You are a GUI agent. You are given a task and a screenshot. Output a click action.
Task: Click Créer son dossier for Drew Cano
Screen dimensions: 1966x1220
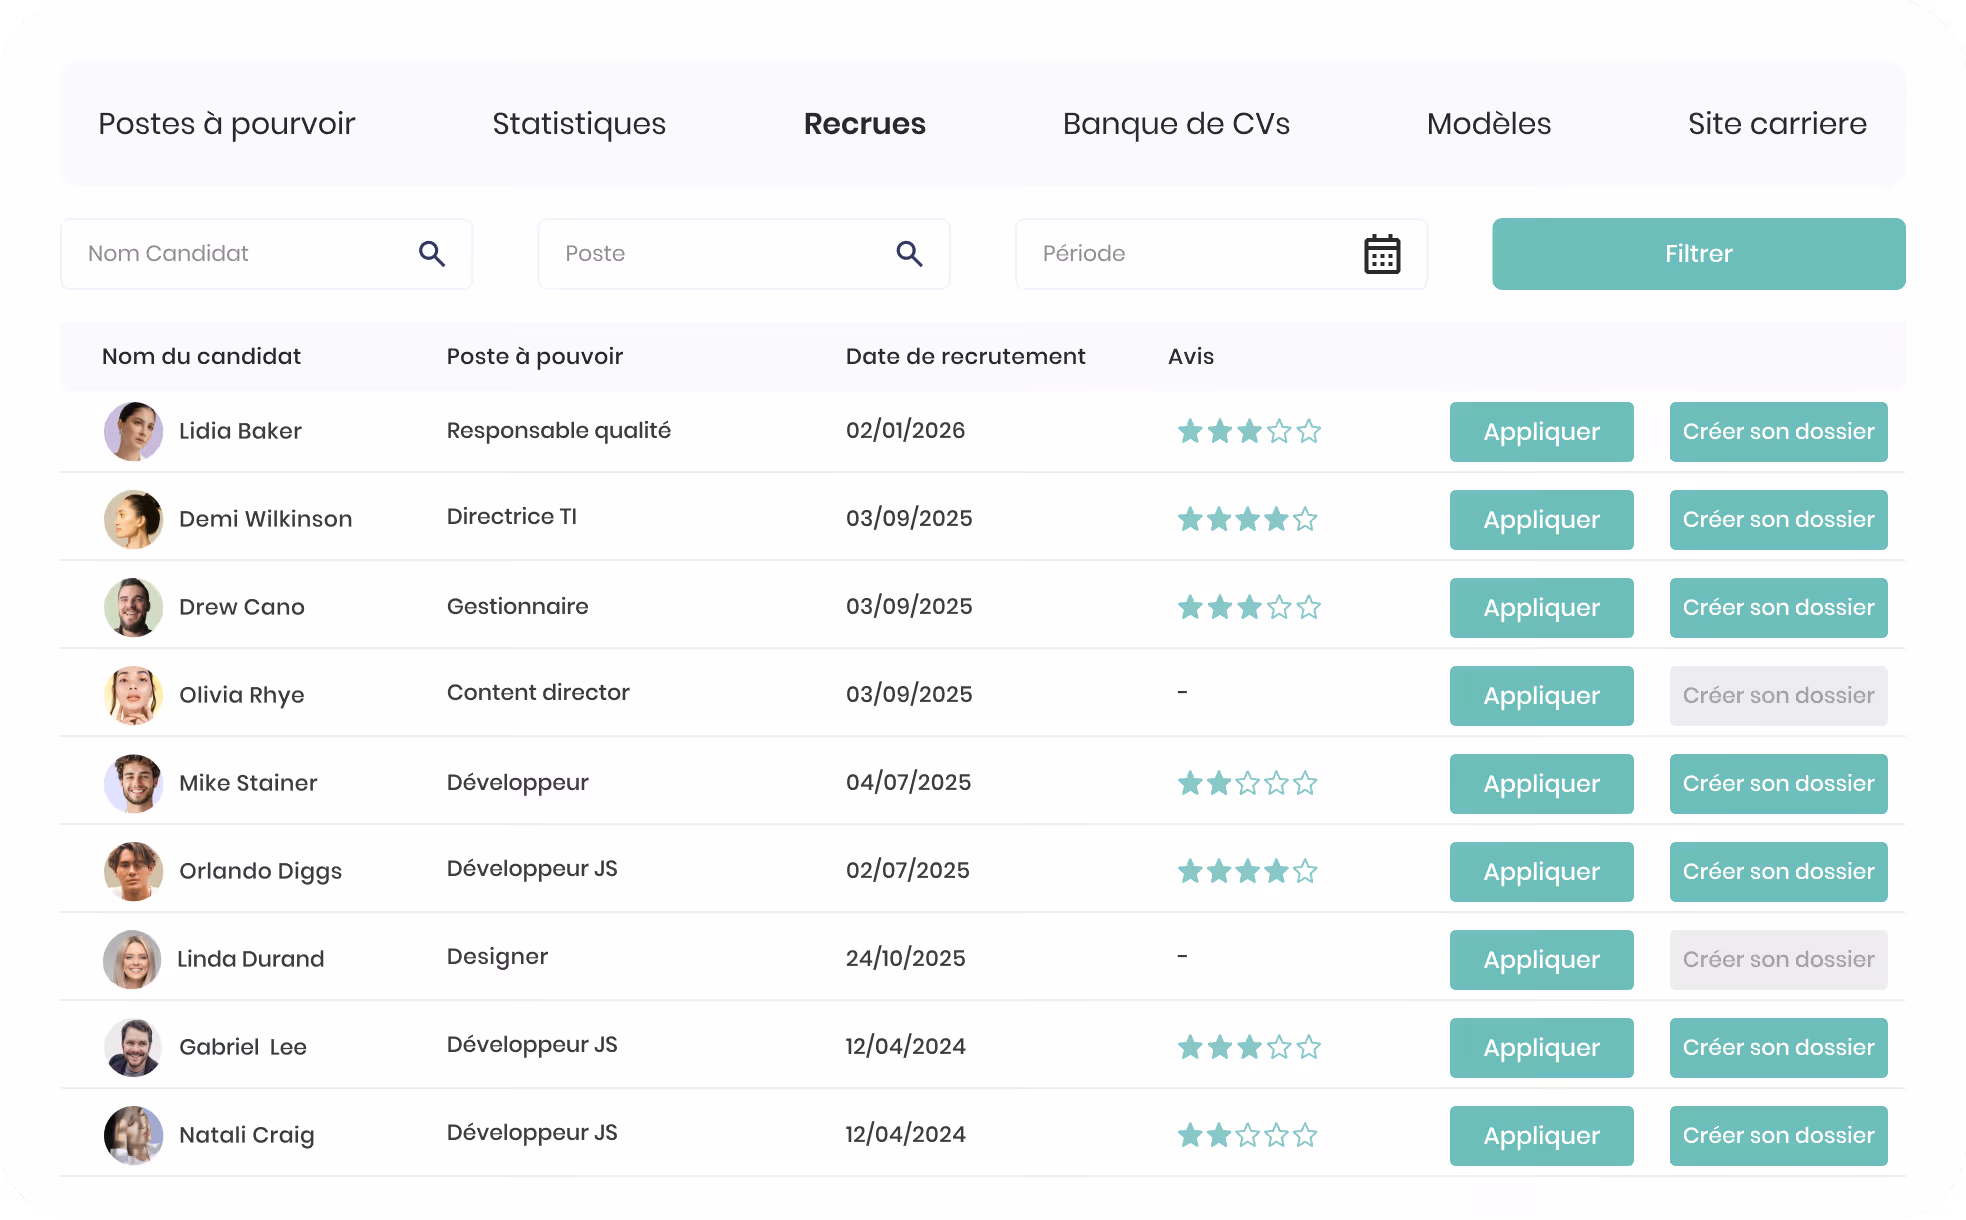click(1779, 608)
